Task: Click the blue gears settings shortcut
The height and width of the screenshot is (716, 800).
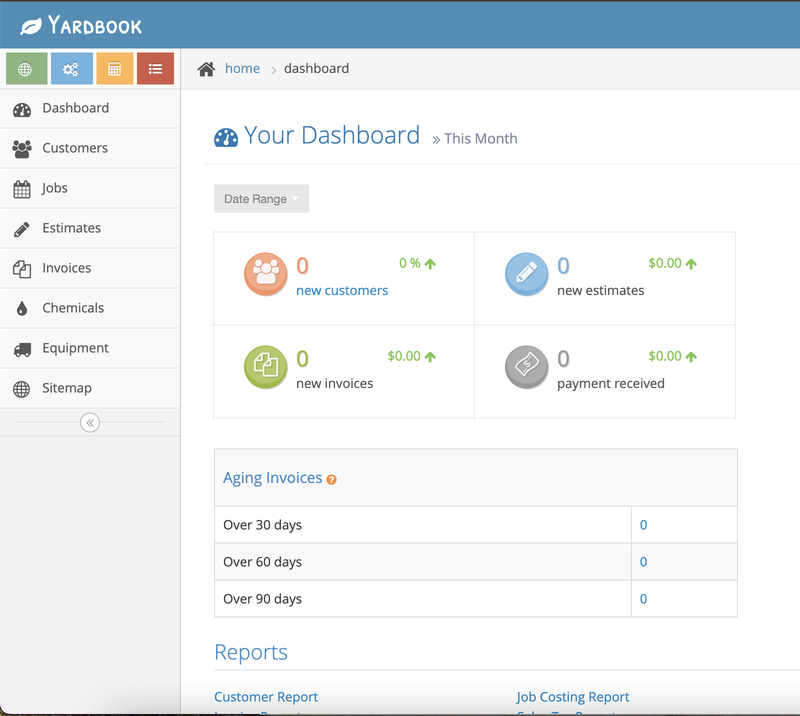Action: (x=71, y=69)
